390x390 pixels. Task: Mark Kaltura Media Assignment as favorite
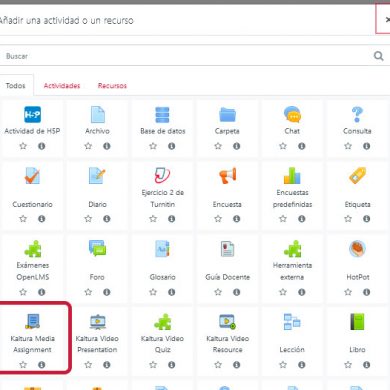(23, 365)
